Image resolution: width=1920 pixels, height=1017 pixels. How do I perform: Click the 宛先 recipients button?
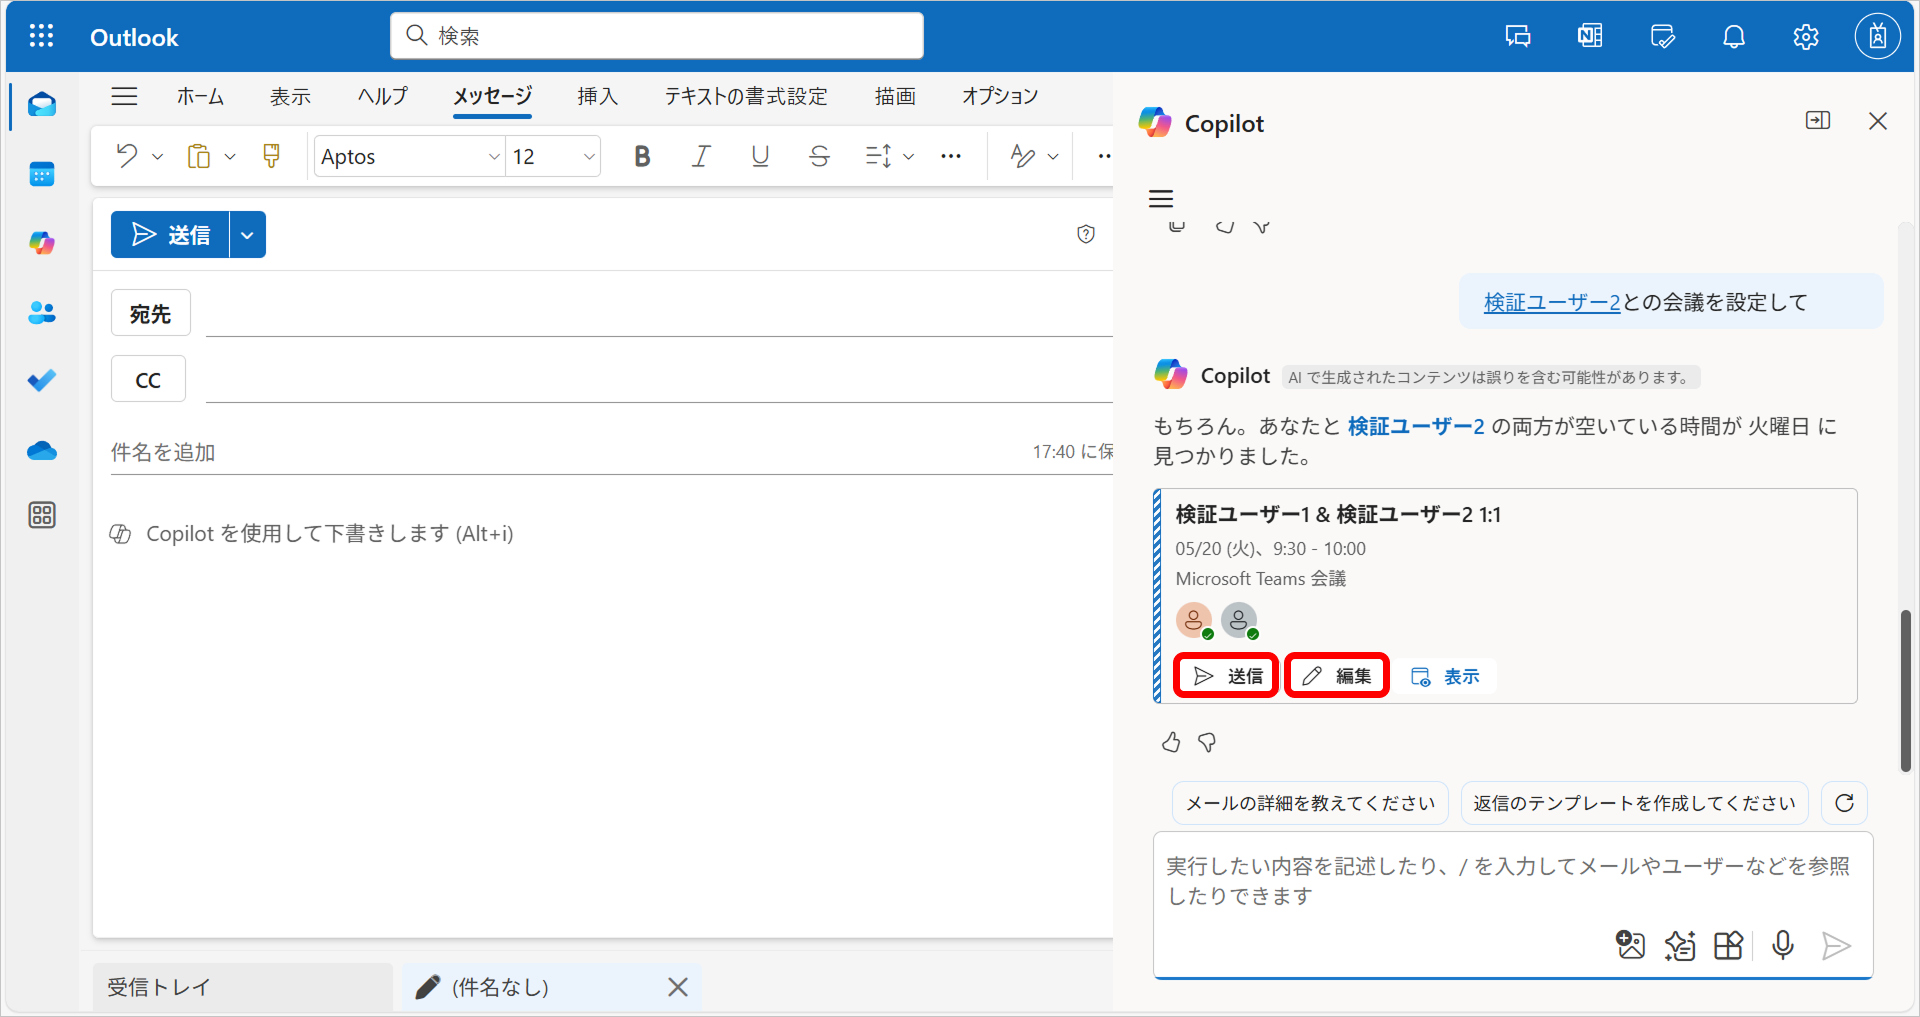coord(150,313)
